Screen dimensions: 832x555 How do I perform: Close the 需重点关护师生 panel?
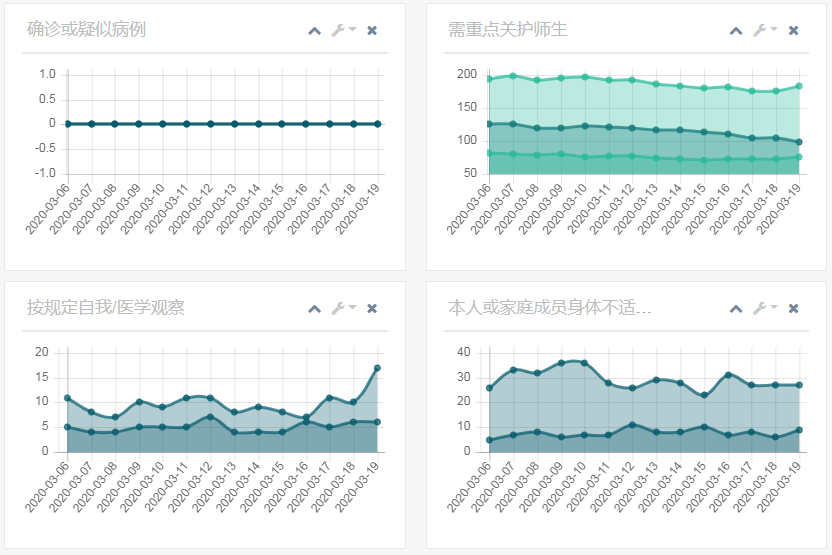coord(794,31)
